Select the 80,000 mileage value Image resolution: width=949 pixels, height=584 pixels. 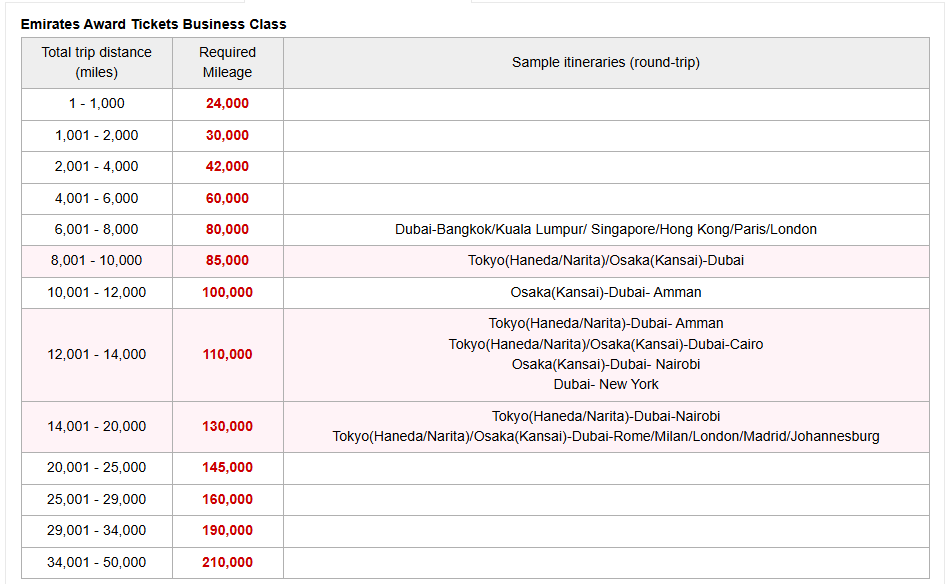point(228,229)
